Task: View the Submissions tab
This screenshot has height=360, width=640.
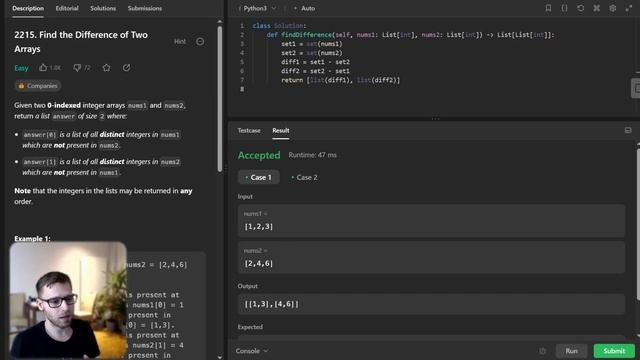Action: [x=144, y=8]
